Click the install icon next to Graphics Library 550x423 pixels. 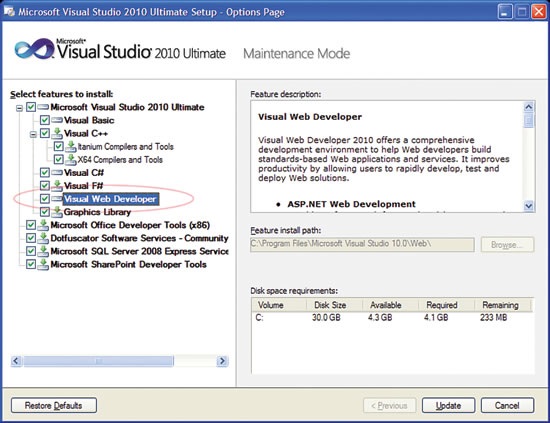point(57,212)
